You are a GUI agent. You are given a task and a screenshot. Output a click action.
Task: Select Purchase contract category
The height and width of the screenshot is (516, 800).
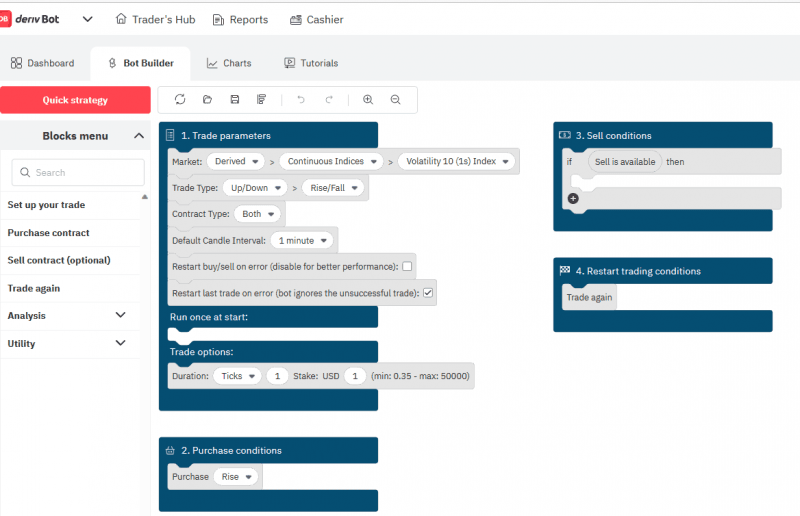pyautogui.click(x=48, y=233)
